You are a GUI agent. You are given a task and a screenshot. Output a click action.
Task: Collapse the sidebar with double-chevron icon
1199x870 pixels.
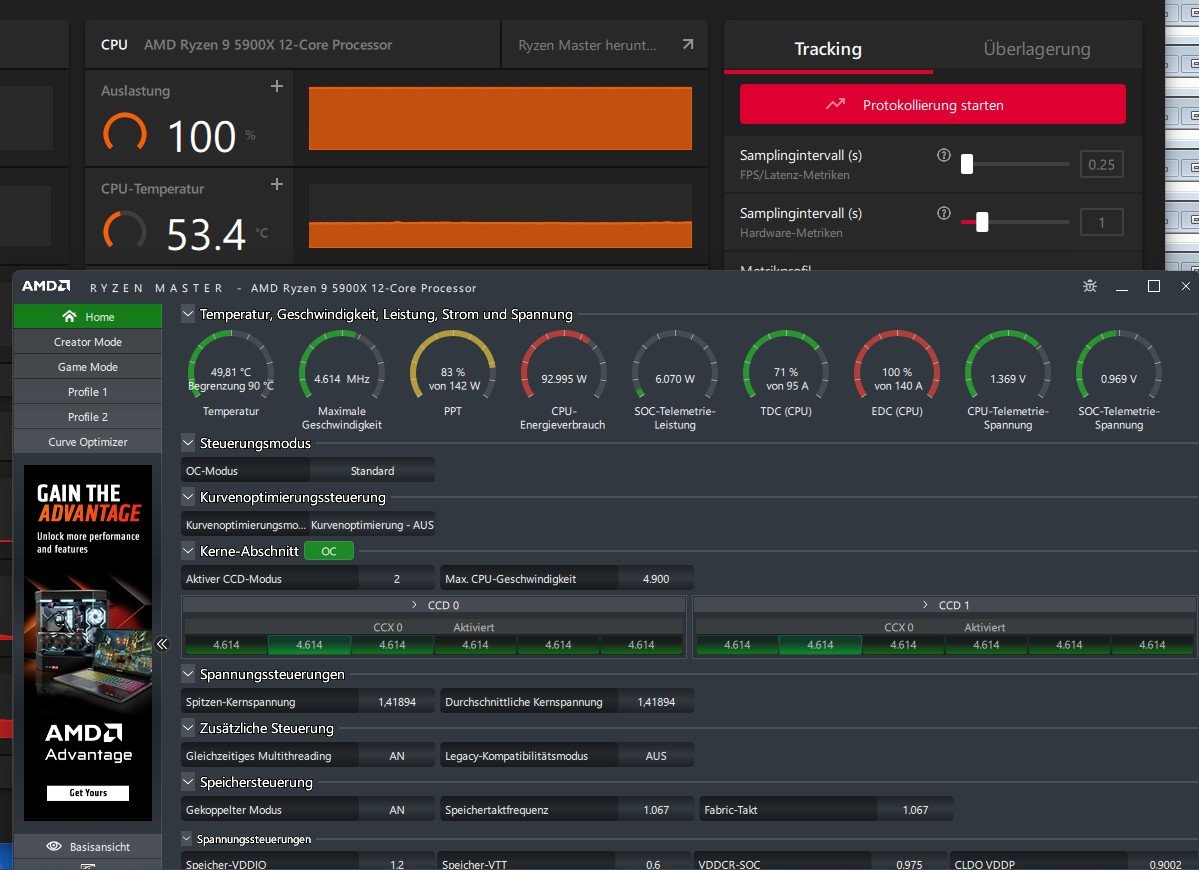click(162, 644)
